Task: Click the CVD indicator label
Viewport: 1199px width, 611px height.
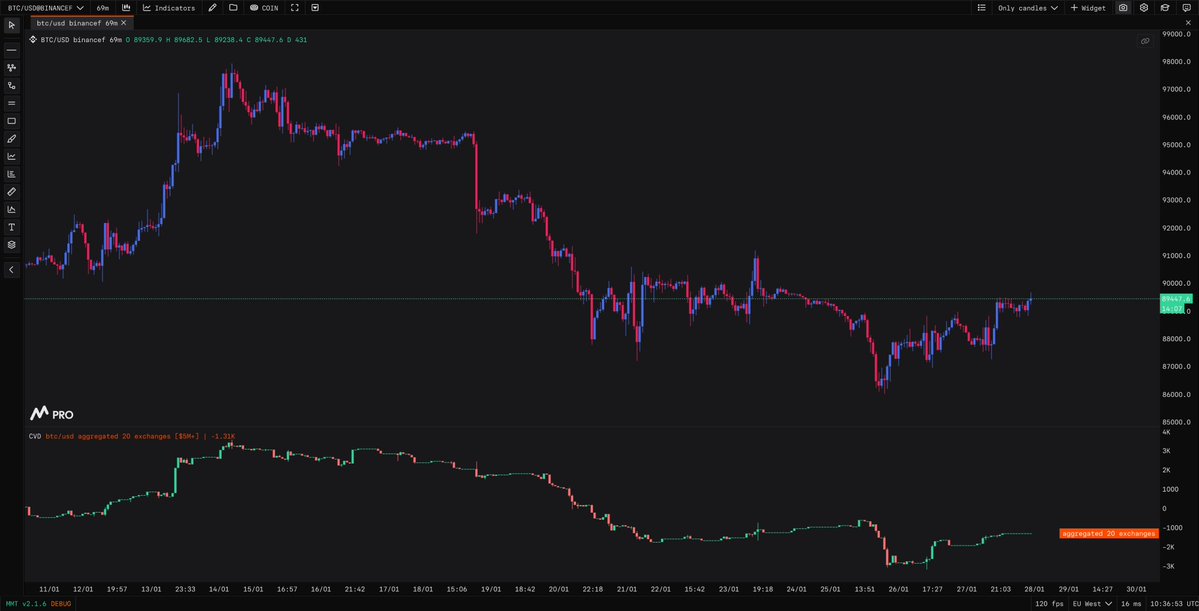Action: (x=34, y=436)
